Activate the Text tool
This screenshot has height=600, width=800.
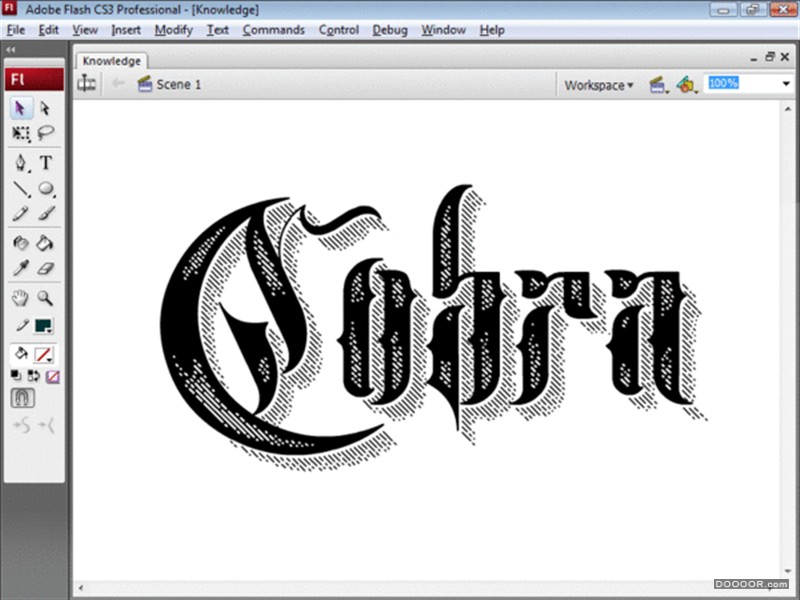(45, 163)
